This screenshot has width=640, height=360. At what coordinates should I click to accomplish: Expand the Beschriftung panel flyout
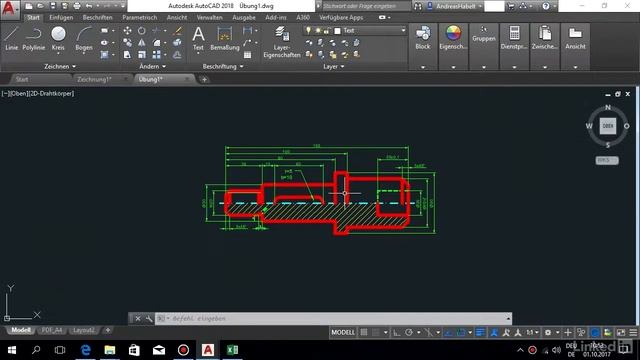(223, 66)
